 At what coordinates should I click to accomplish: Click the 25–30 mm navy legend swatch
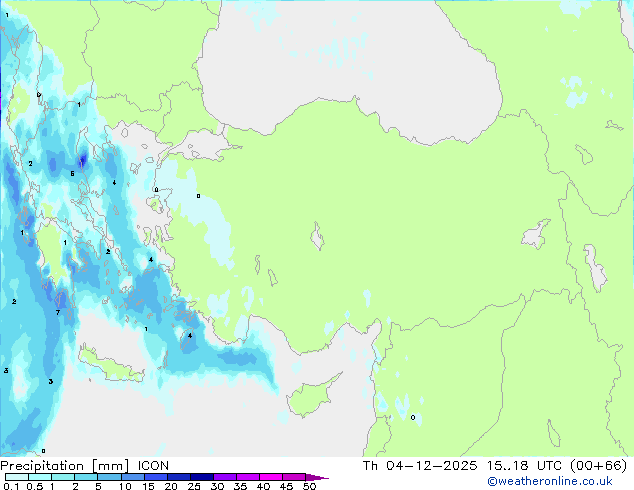pyautogui.click(x=202, y=477)
